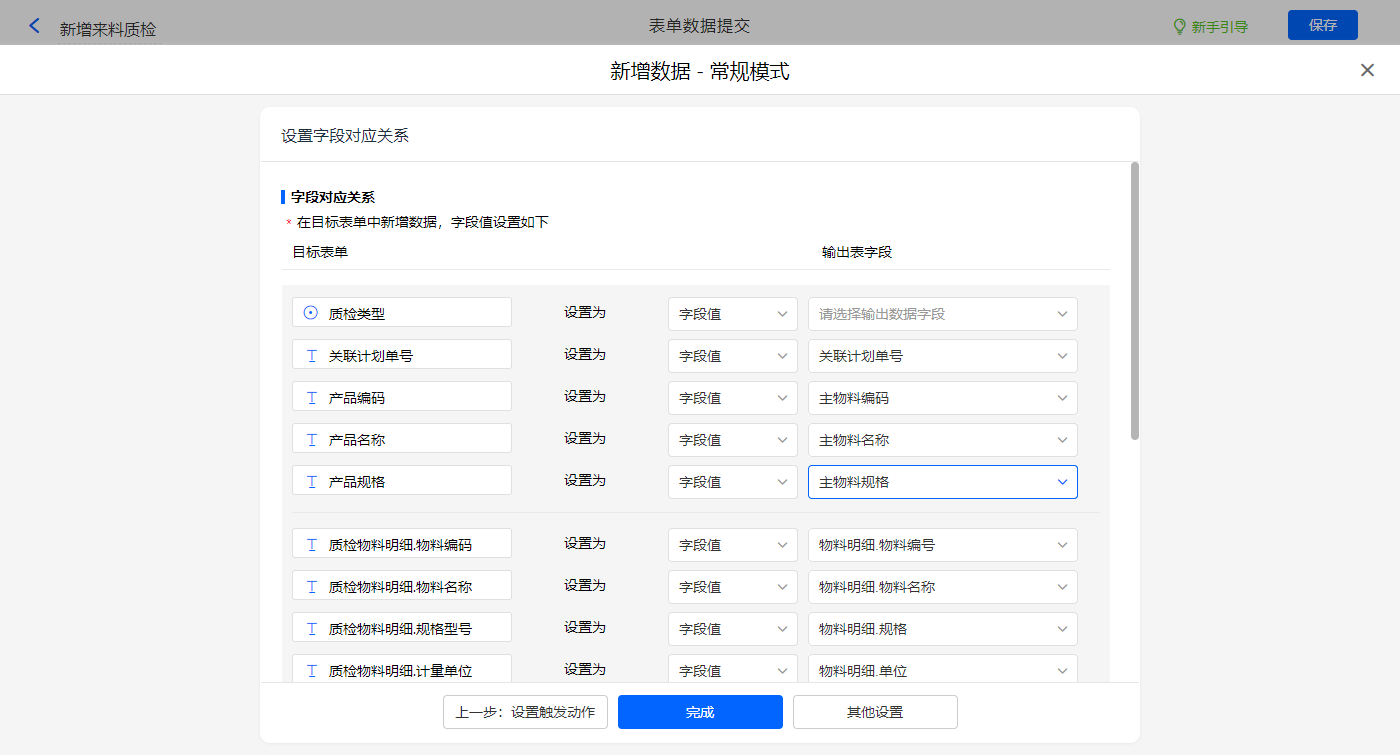Click the text icon beside 产品编码

(x=311, y=397)
